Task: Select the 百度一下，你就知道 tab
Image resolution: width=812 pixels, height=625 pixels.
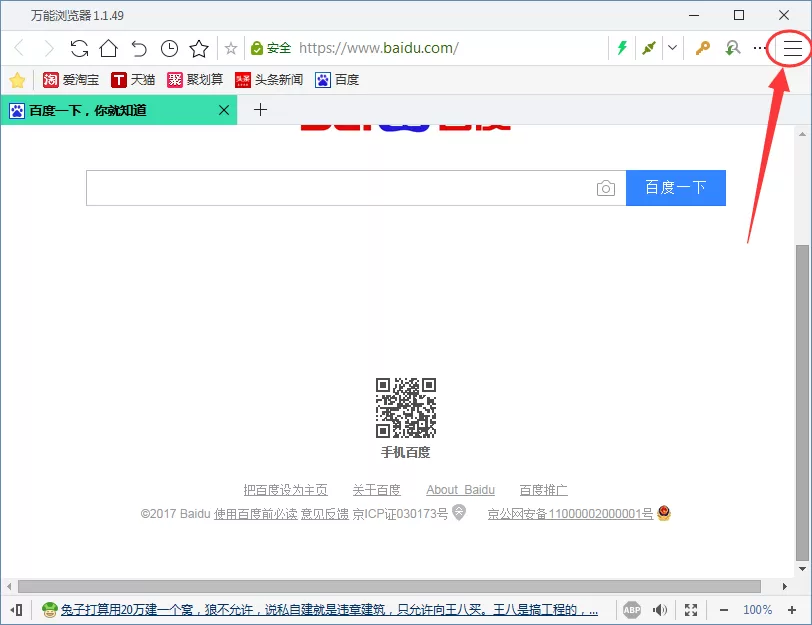Action: coord(119,110)
